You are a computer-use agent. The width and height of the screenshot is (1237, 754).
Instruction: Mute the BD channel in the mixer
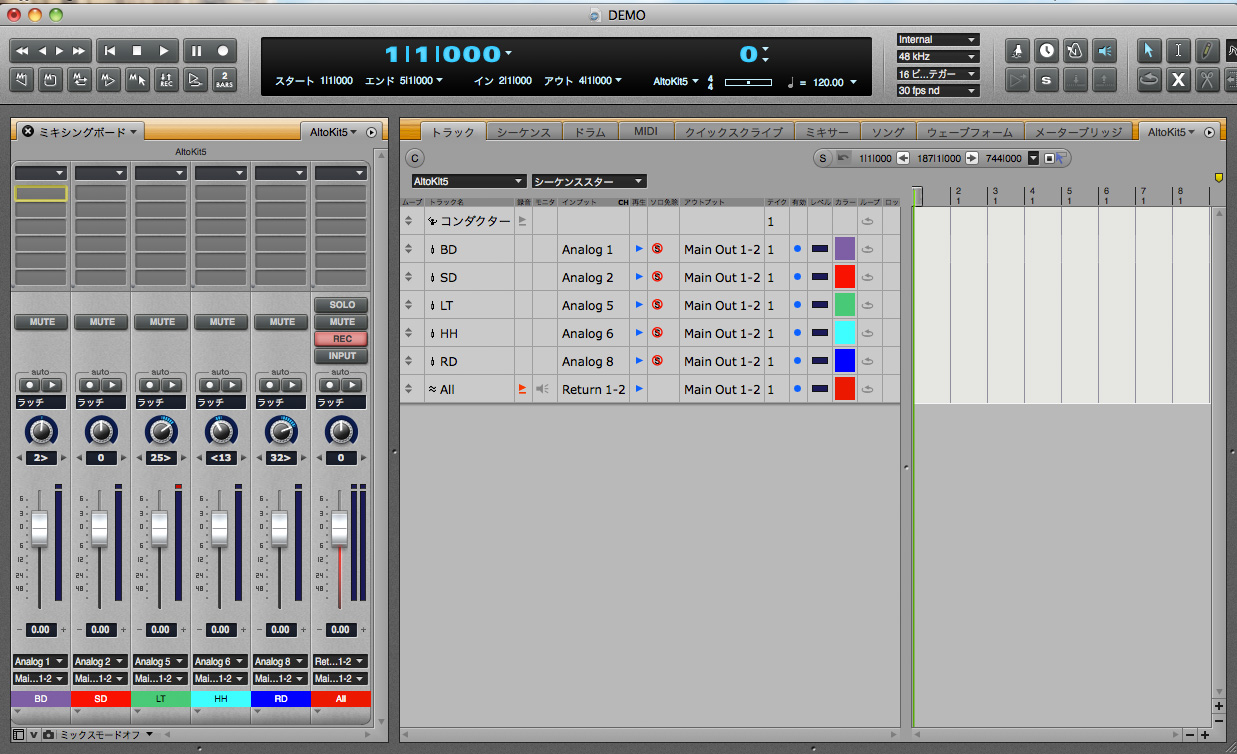pyautogui.click(x=41, y=322)
